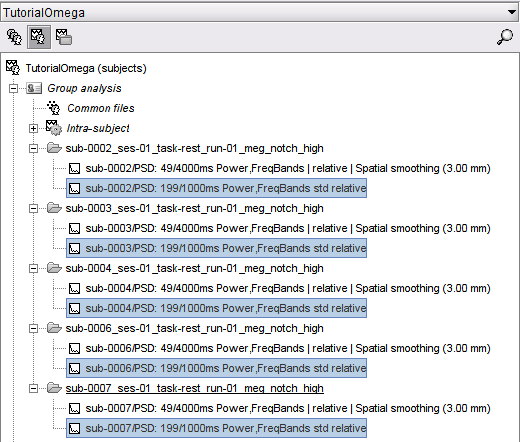This screenshot has height=442, width=520.
Task: Collapse sub-0003 folder node
Action: 33,208
